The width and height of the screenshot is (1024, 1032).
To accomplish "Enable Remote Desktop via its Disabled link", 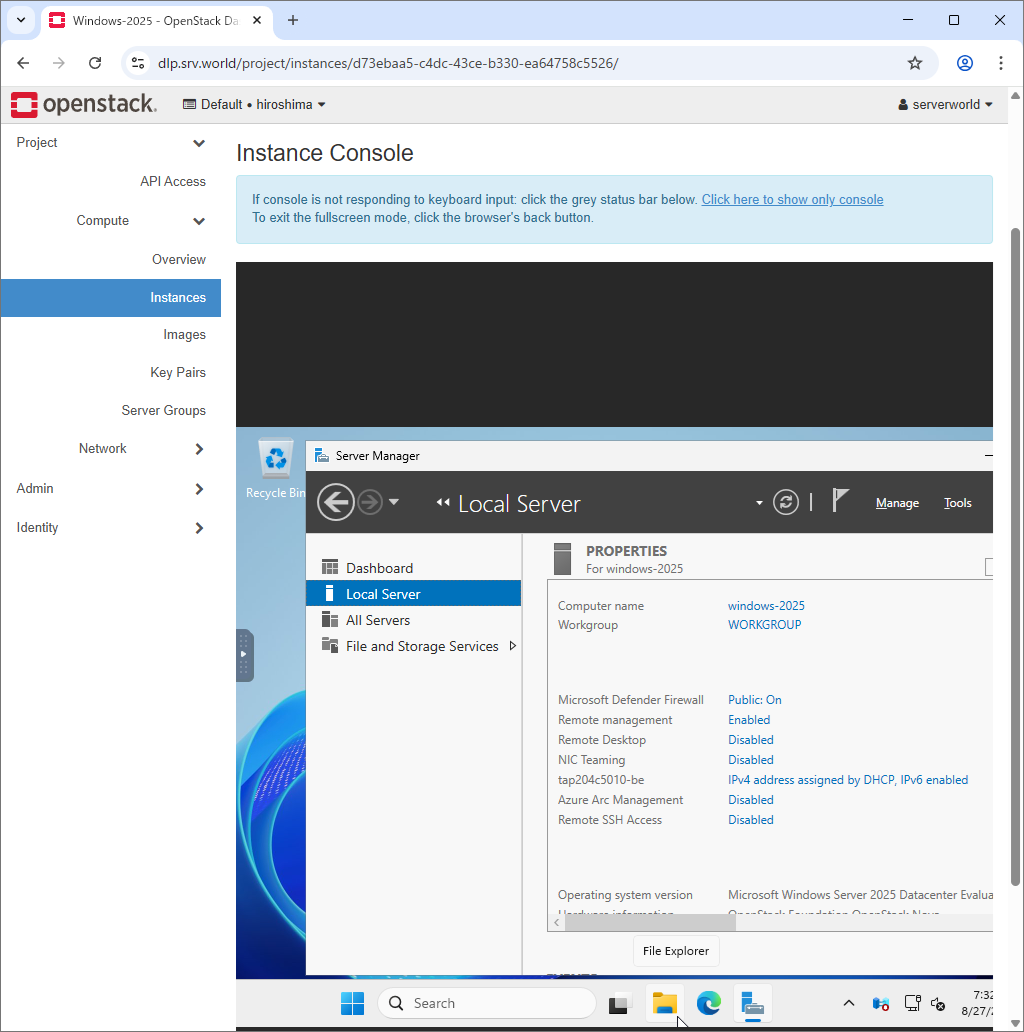I will tap(750, 739).
